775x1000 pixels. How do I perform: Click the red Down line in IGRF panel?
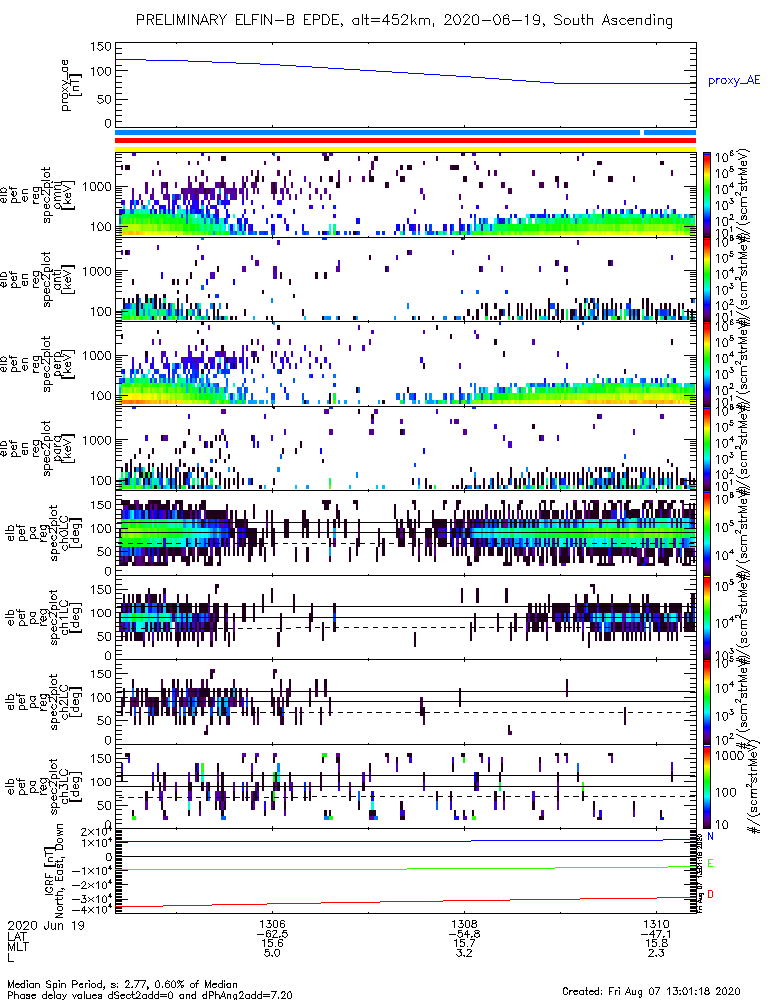[x=405, y=902]
